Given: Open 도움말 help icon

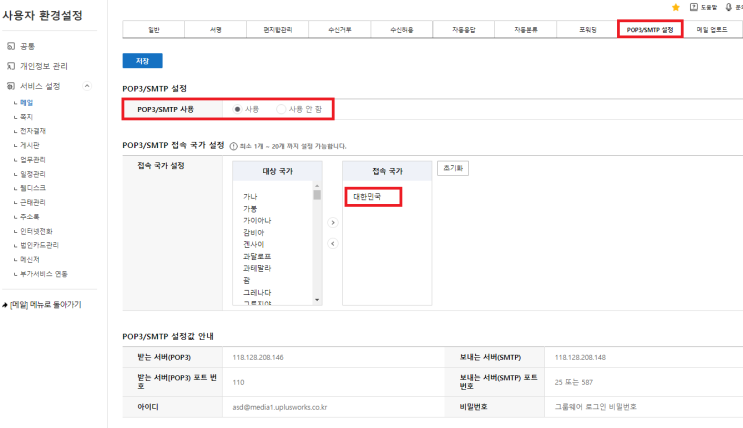Looking at the screenshot, I should pos(694,7).
